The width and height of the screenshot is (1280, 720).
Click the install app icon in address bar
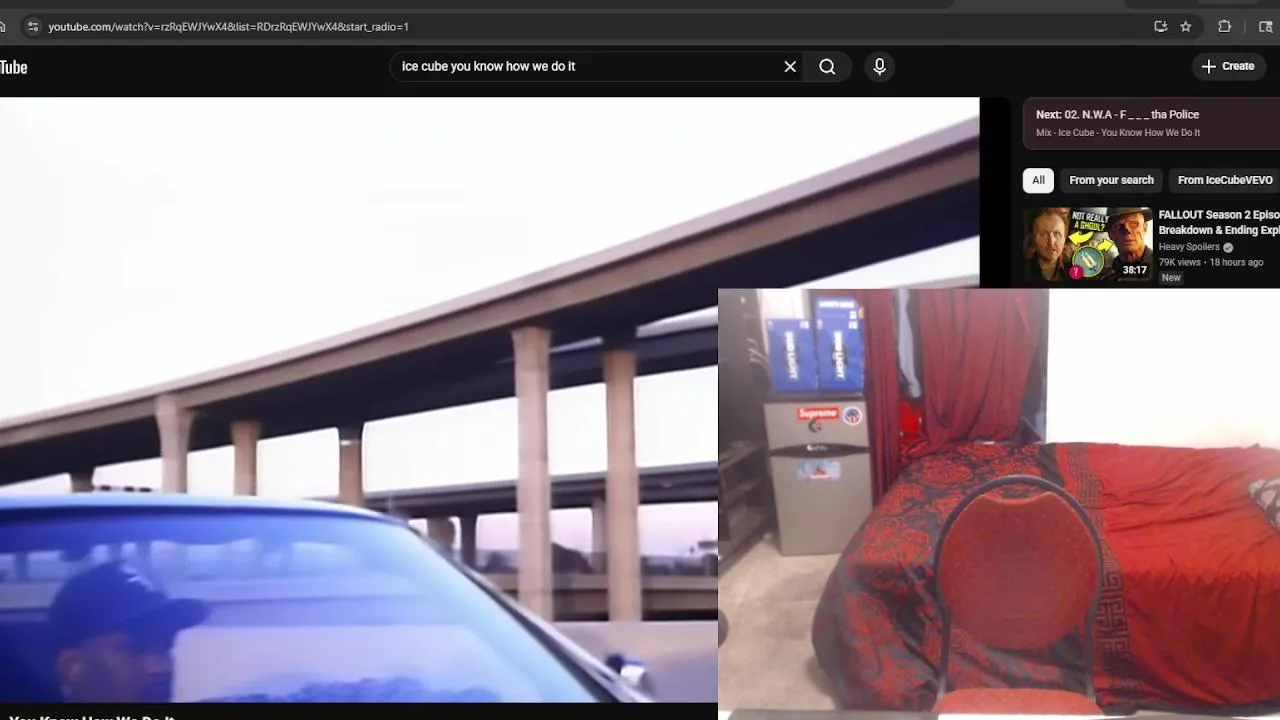(1160, 27)
